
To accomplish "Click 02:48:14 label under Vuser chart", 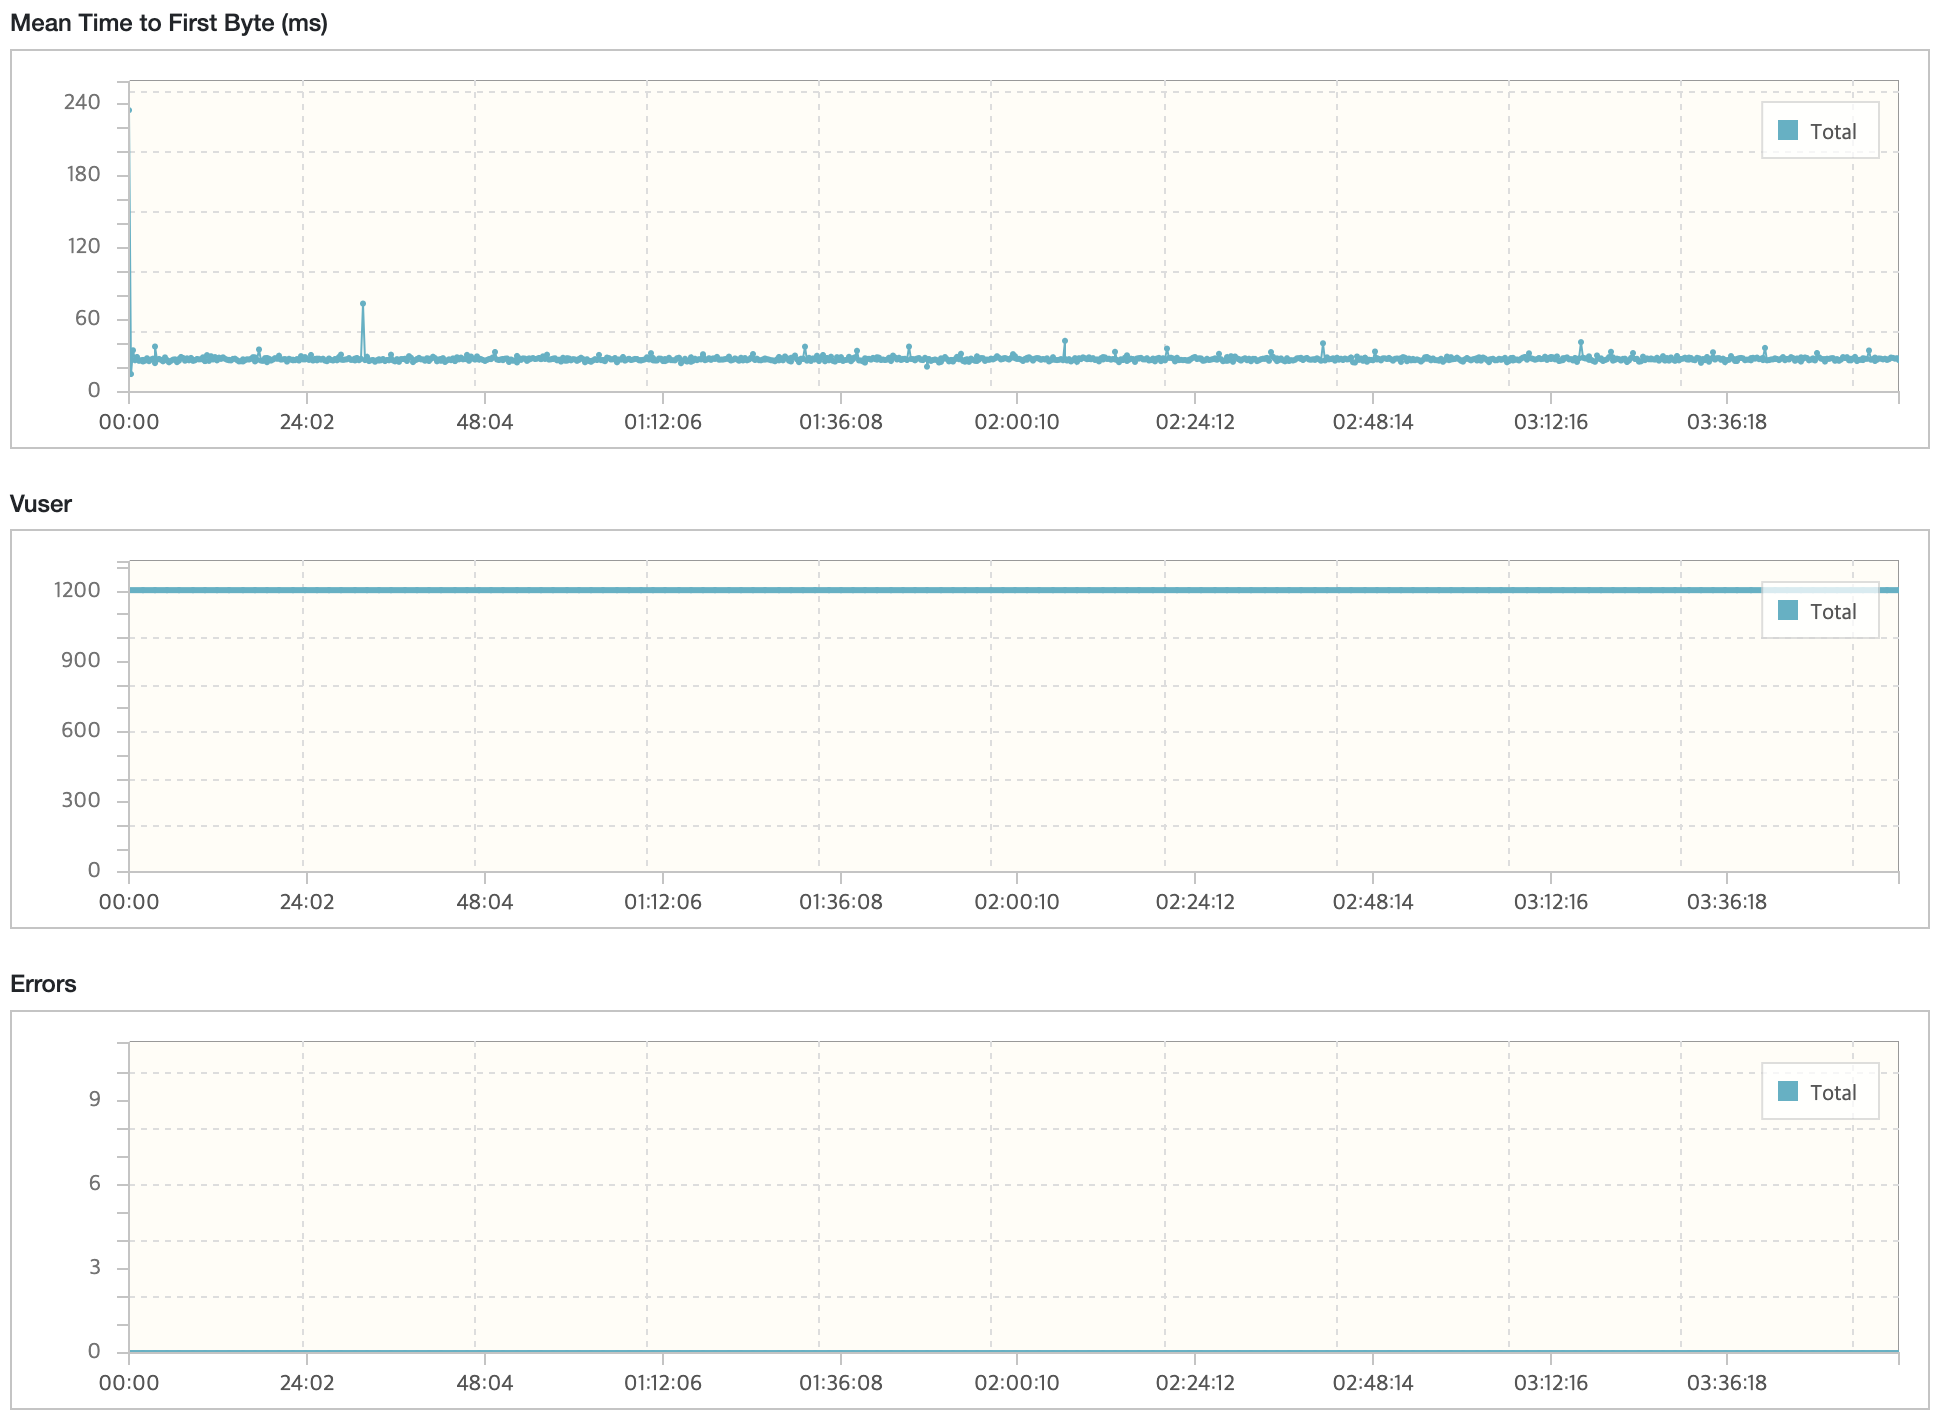I will (x=1373, y=902).
